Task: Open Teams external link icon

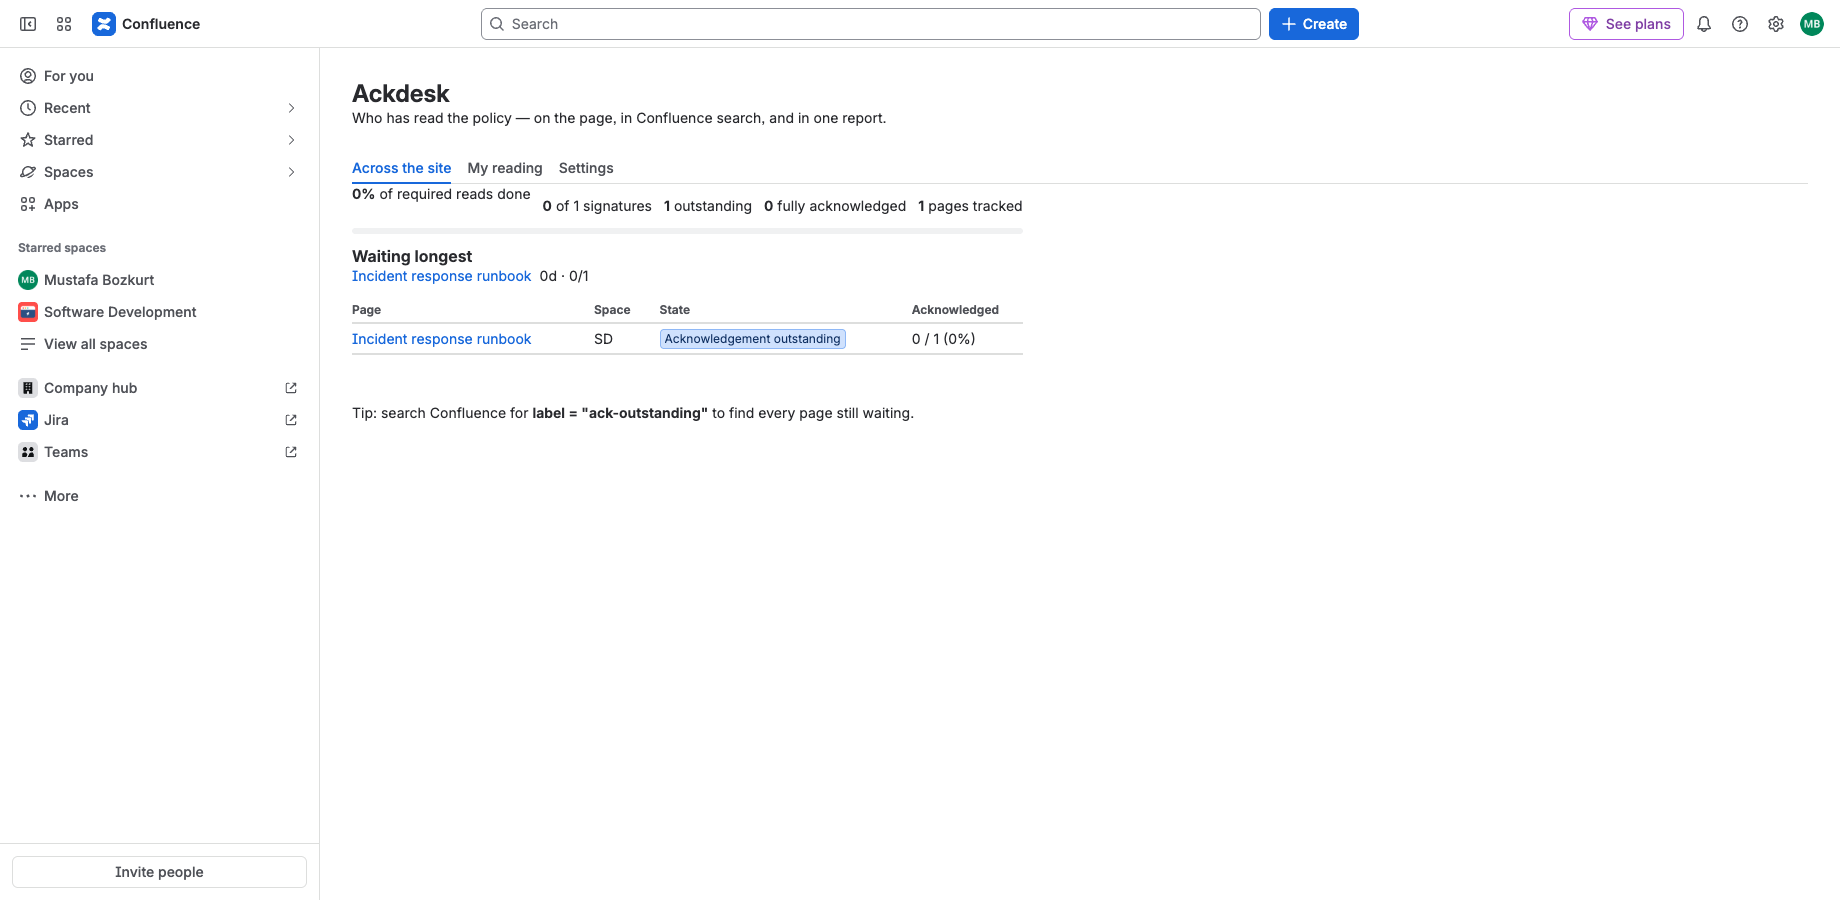Action: 291,452
